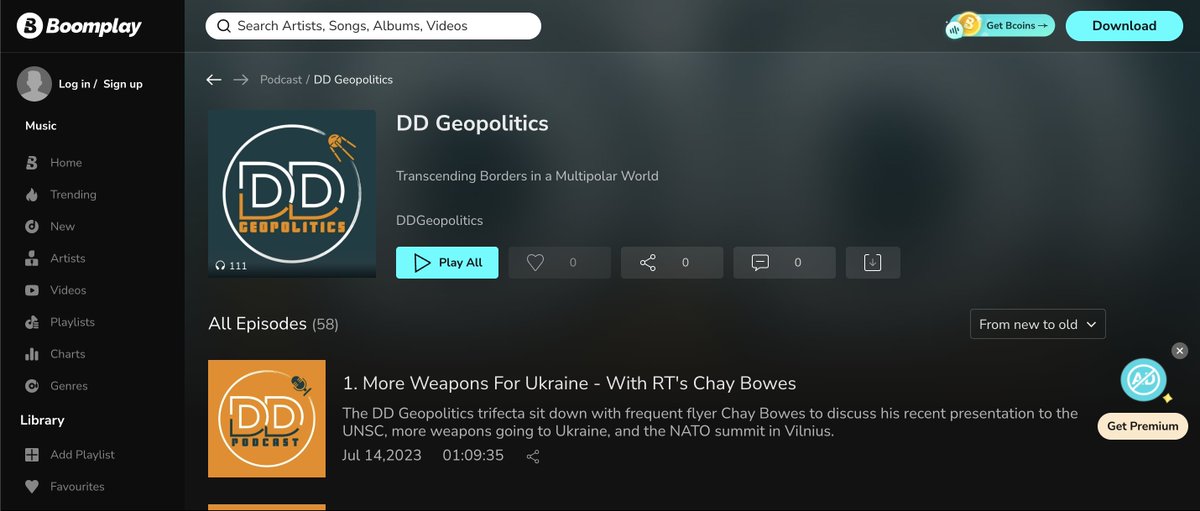Click the Charts bar graph icon
This screenshot has height=511, width=1200.
[x=31, y=355]
